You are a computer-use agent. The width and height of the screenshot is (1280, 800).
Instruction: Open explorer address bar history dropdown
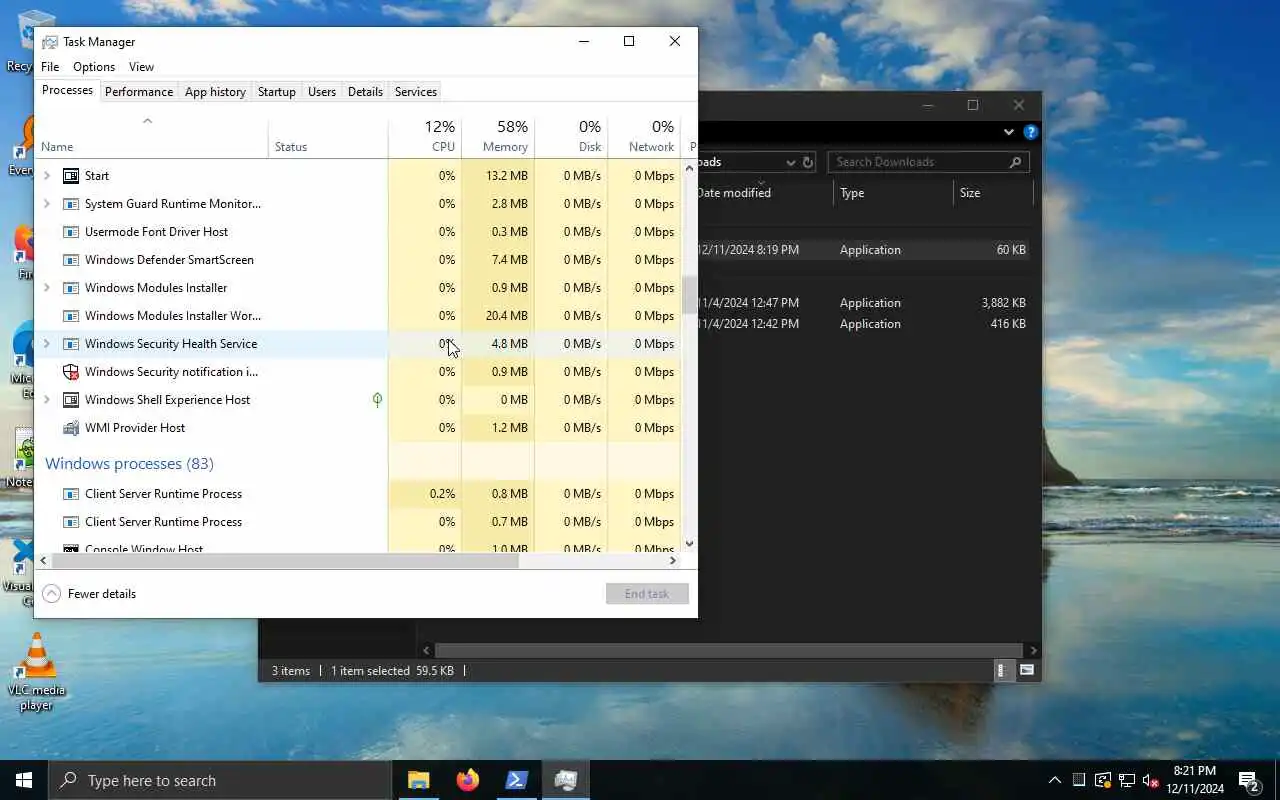coord(790,162)
